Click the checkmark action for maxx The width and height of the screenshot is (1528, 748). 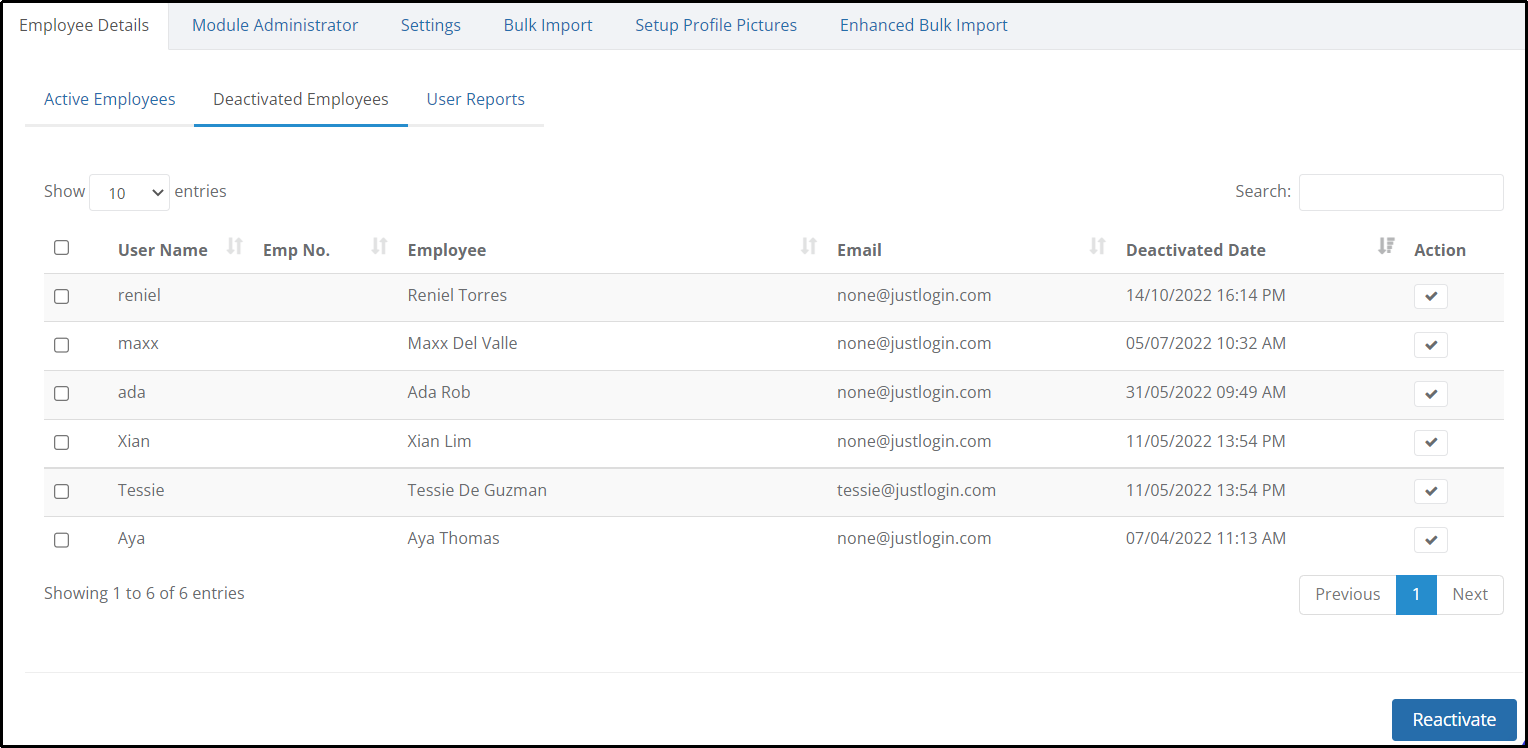(1430, 345)
